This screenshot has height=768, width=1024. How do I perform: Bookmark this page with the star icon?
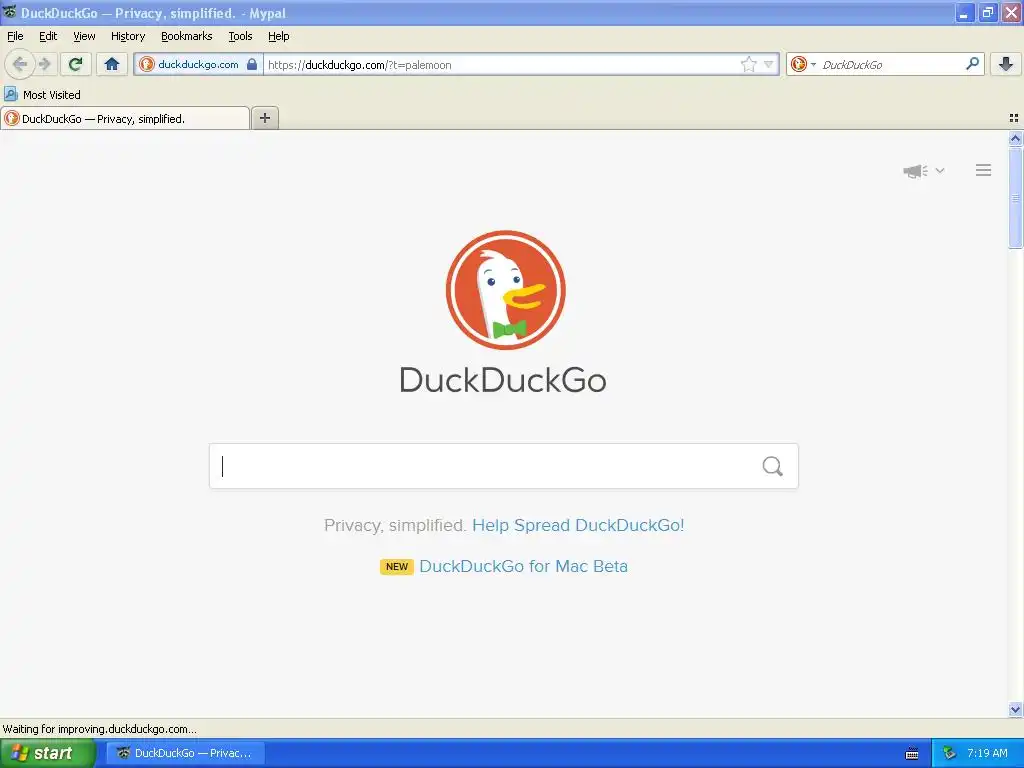tap(748, 64)
